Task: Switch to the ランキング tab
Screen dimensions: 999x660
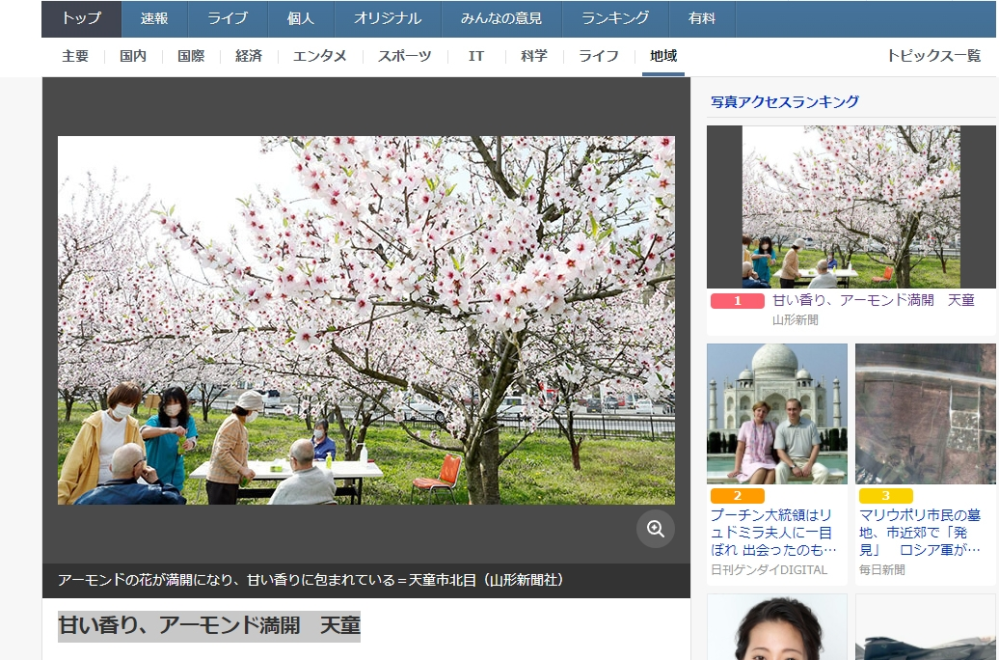Action: coord(613,17)
